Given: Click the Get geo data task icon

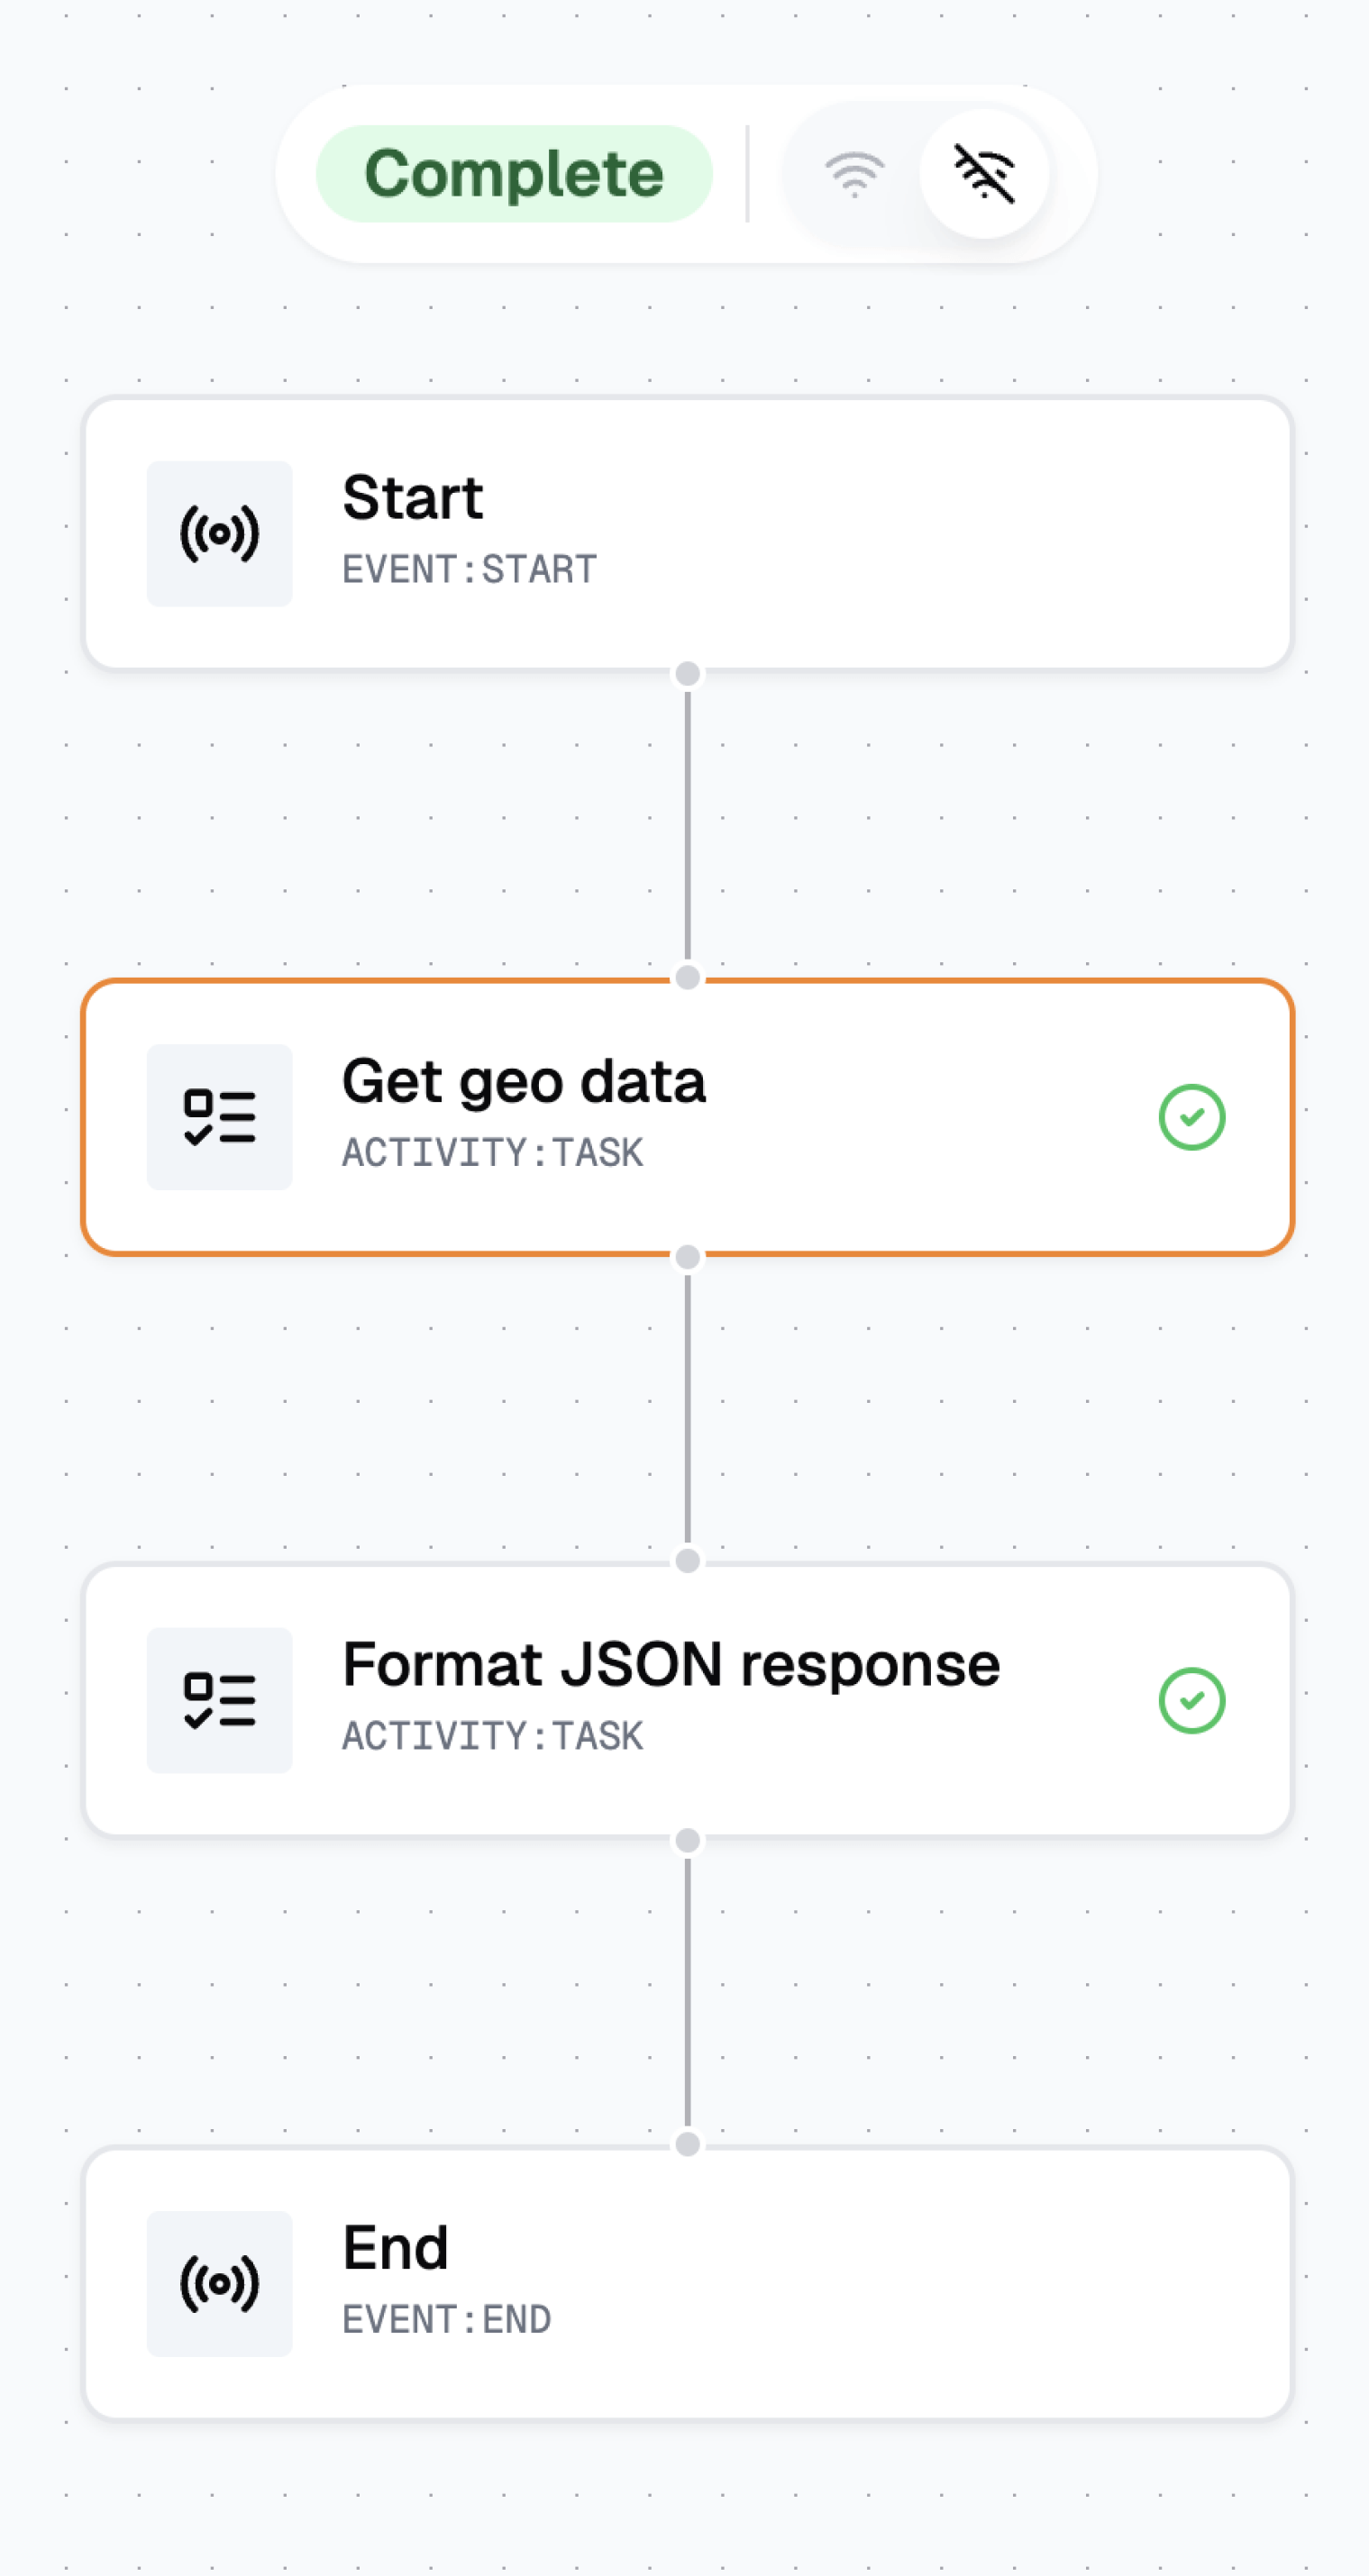Looking at the screenshot, I should click(219, 1116).
